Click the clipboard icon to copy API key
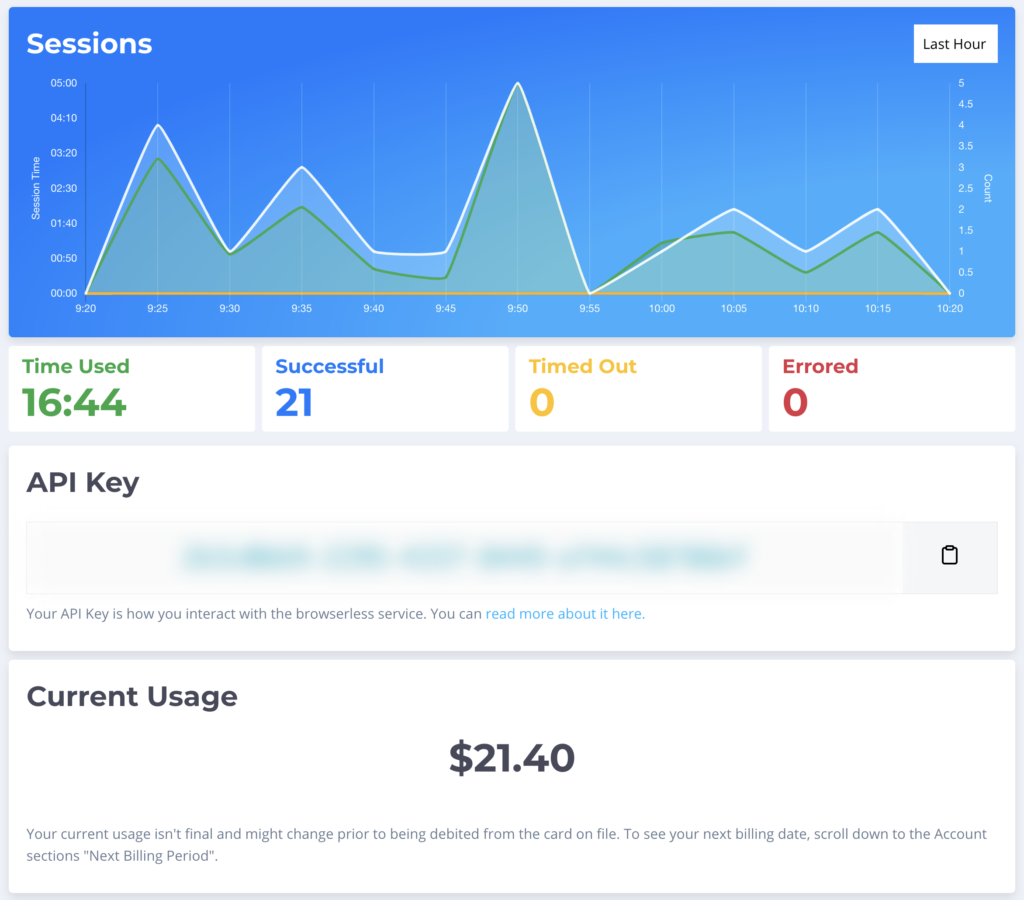This screenshot has height=900, width=1024. [x=950, y=555]
